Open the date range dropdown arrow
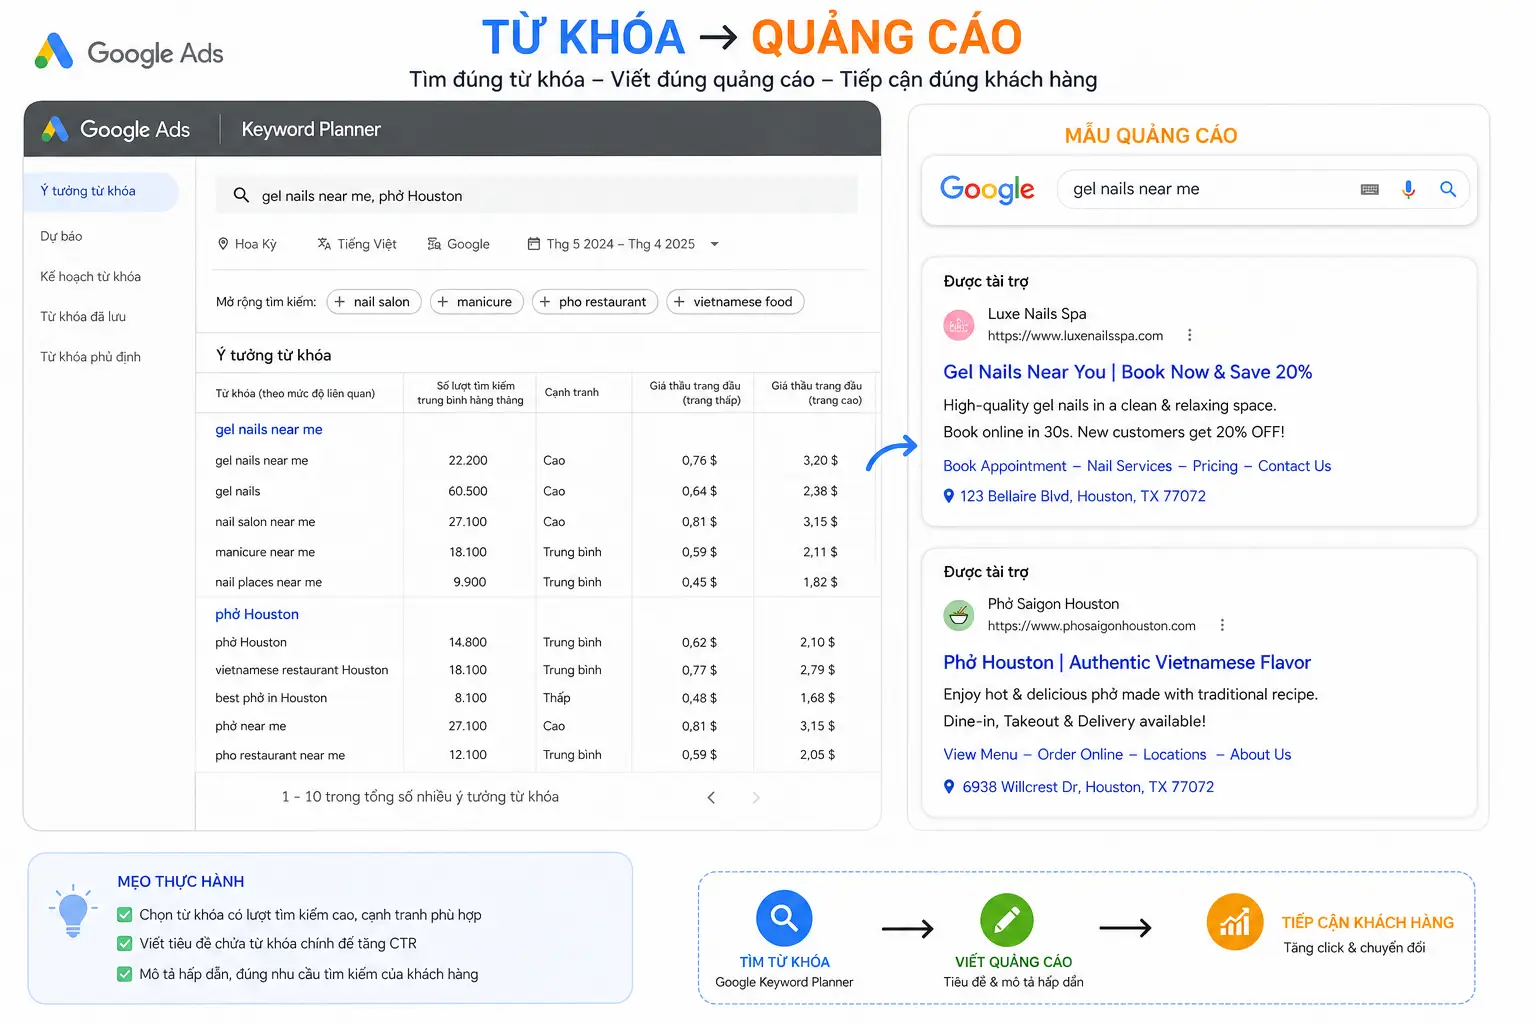 714,244
